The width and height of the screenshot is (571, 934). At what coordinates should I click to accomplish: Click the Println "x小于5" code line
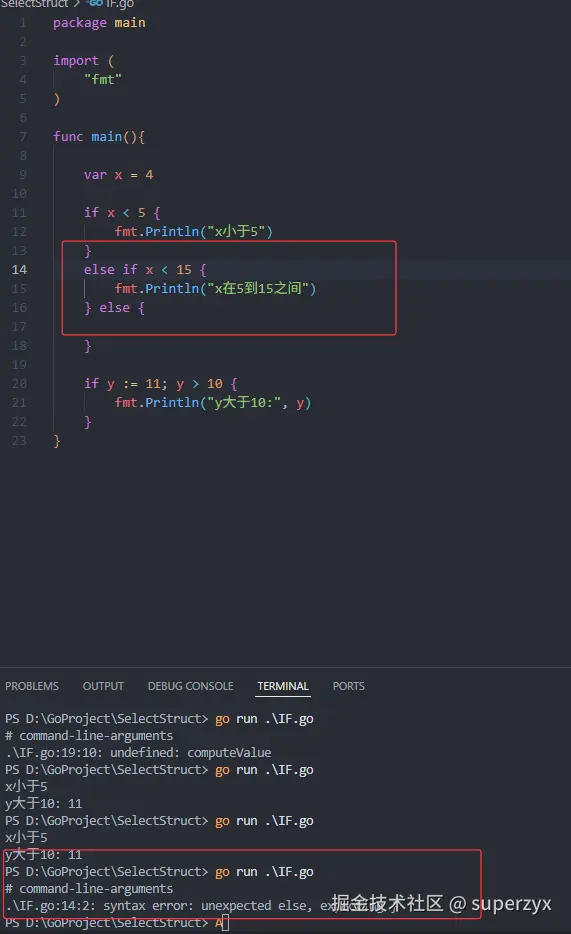click(x=194, y=231)
